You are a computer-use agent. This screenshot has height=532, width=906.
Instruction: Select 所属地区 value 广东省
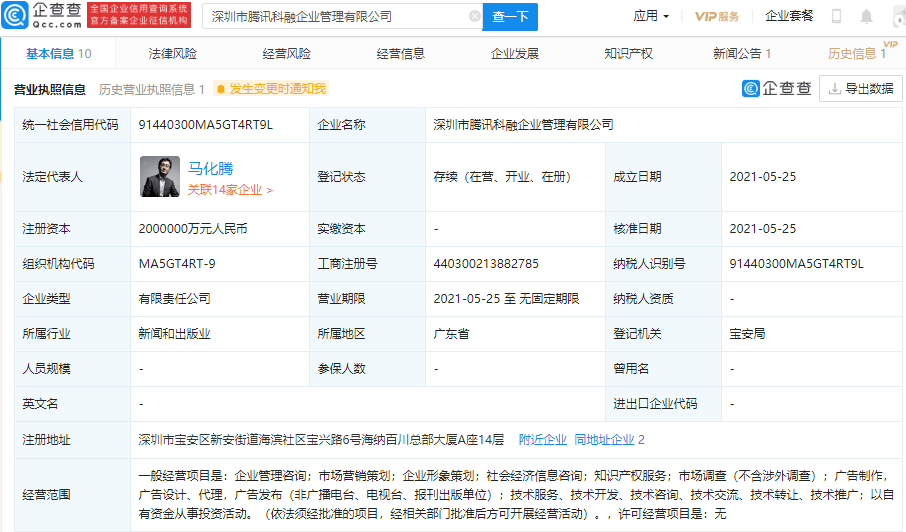451,334
